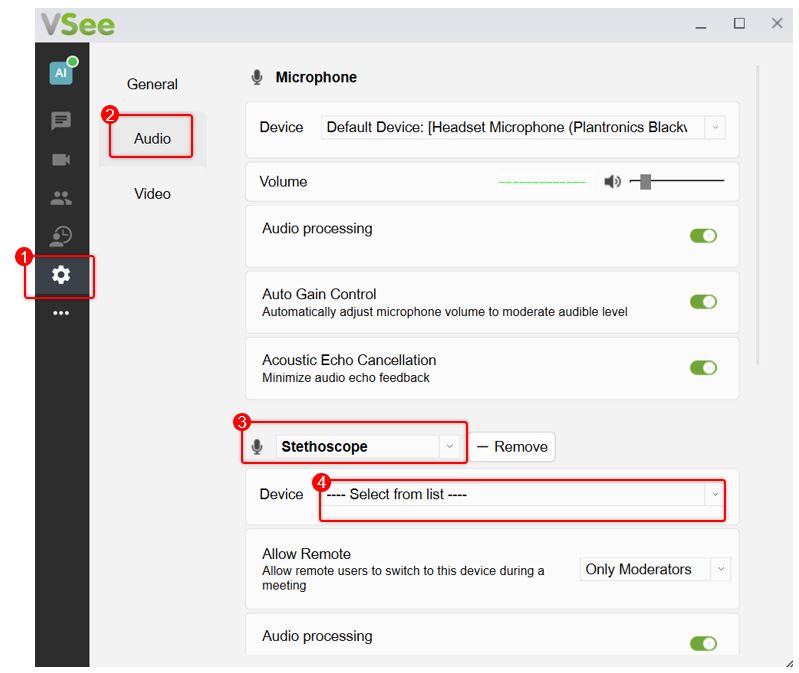Open the chat messages sidebar icon
The image size is (799, 673).
[x=61, y=121]
